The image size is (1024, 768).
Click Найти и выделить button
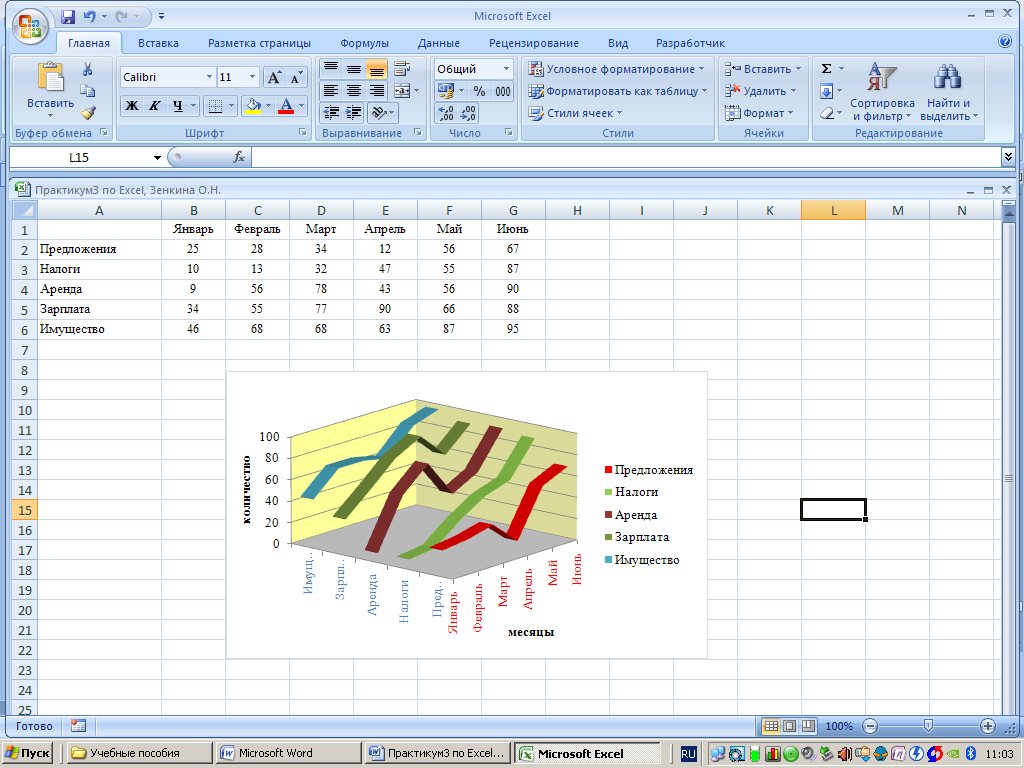[x=948, y=93]
